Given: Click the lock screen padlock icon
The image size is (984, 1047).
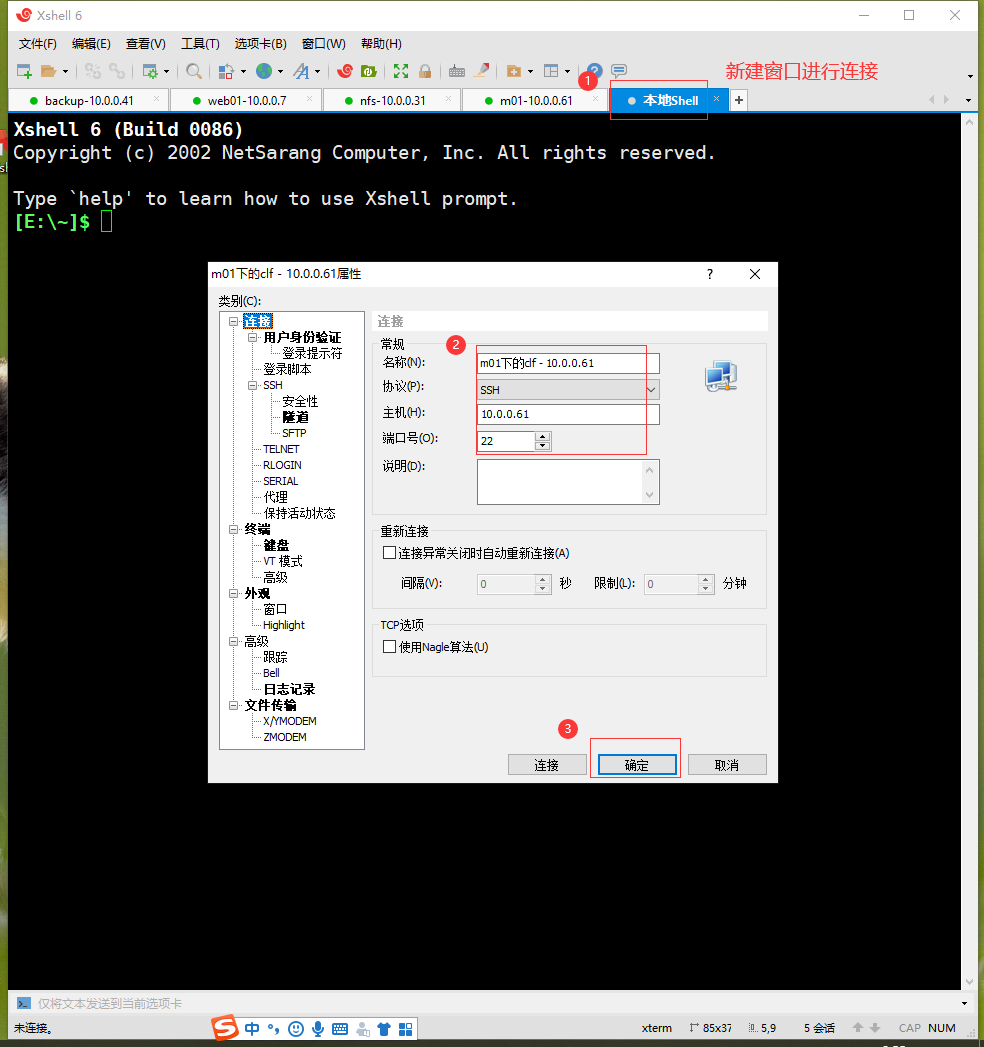Looking at the screenshot, I should pos(425,71).
